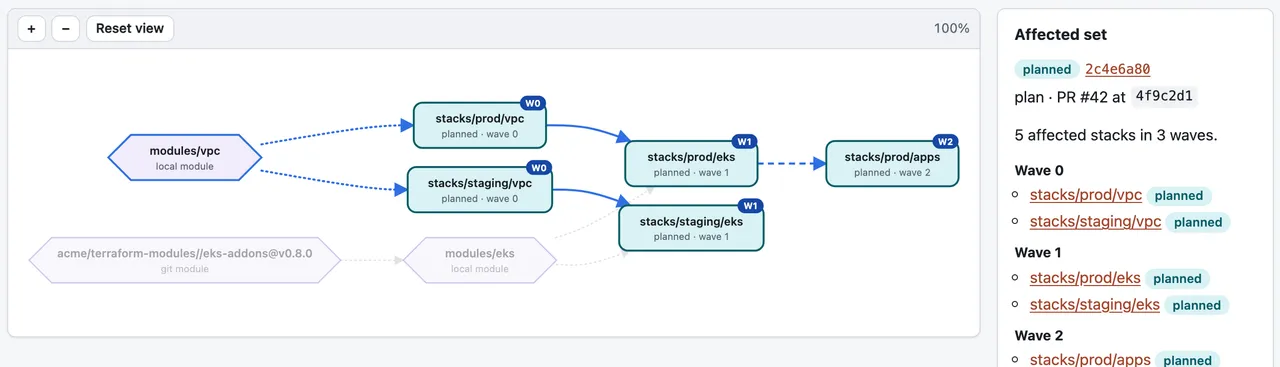Click the Wave 0 heading
This screenshot has width=1280, height=367.
1040,170
